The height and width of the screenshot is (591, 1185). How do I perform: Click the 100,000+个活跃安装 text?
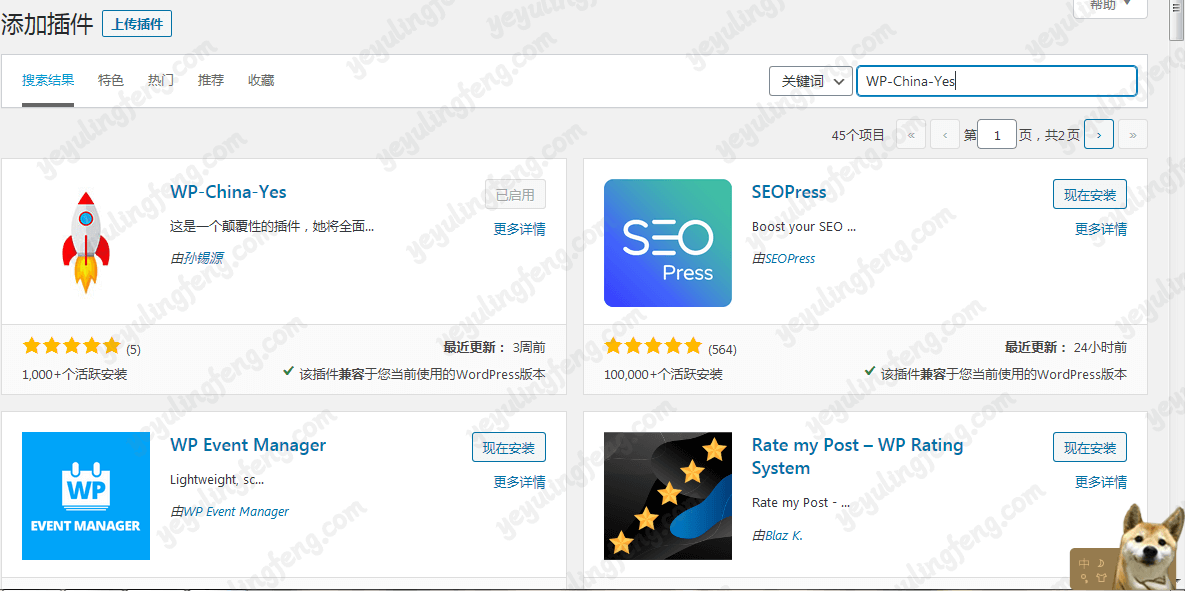tap(663, 374)
